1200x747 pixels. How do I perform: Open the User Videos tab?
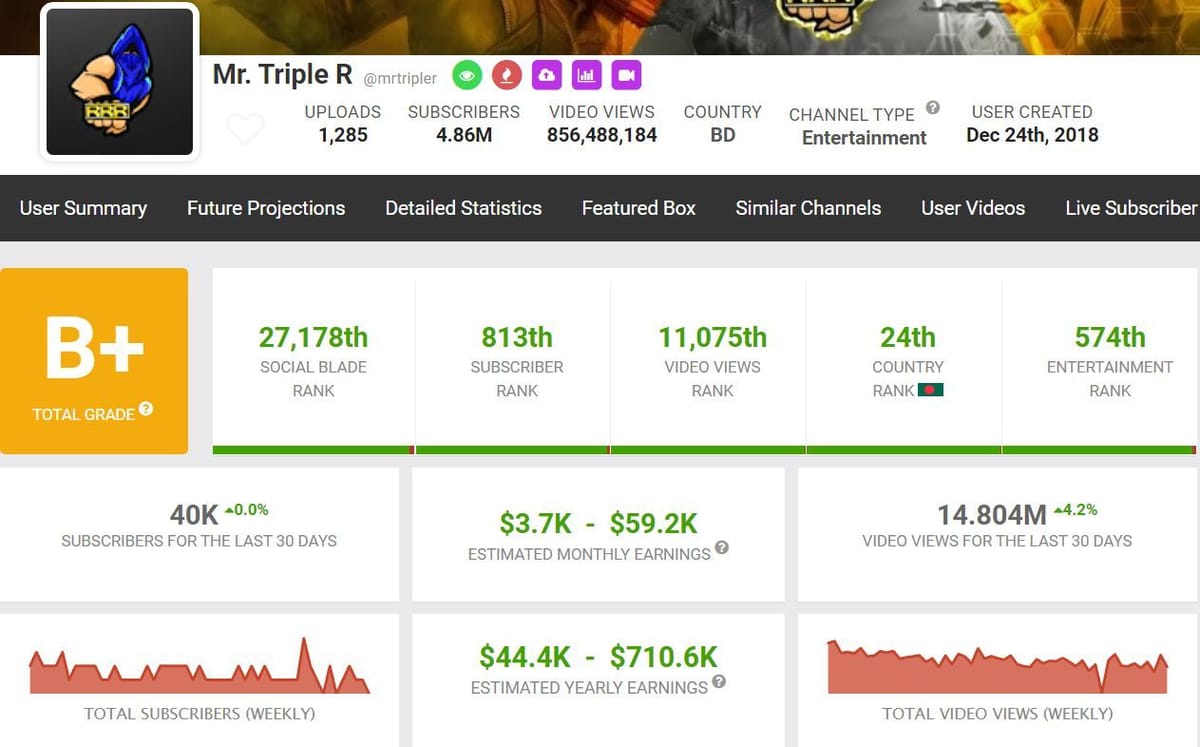[973, 208]
